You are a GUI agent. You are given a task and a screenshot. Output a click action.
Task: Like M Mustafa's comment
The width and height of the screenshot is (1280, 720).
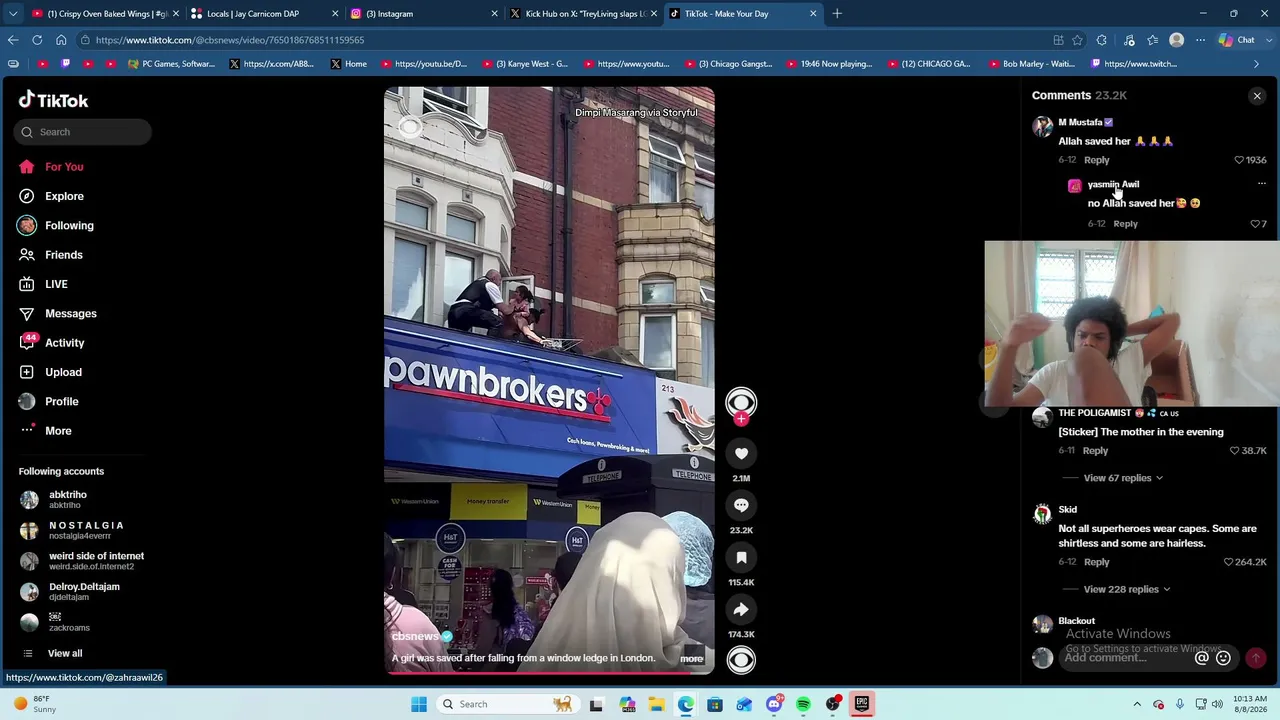point(1239,160)
